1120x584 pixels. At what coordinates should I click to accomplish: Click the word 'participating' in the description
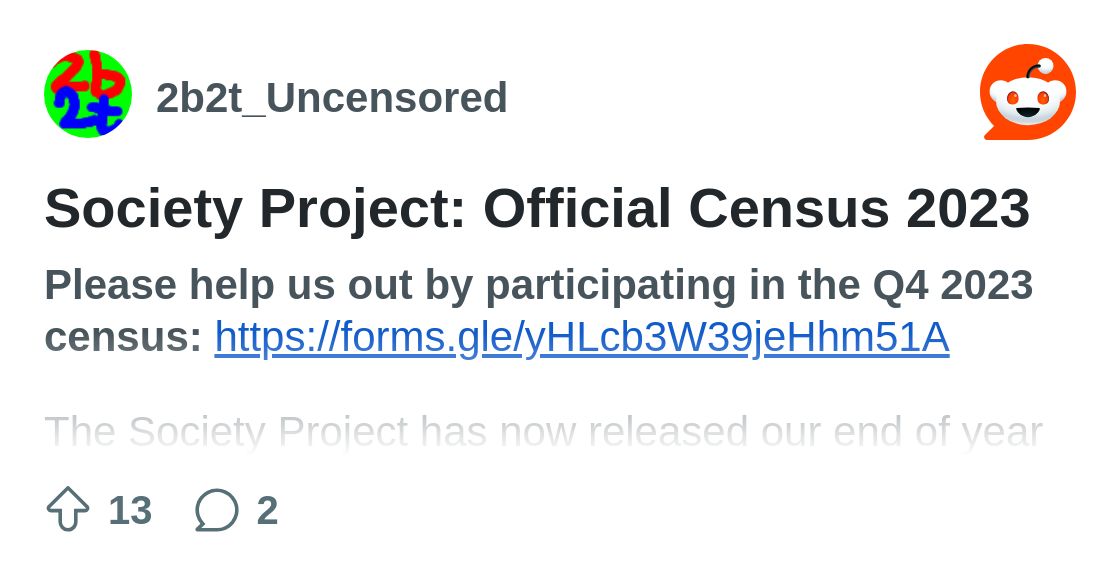tap(610, 286)
